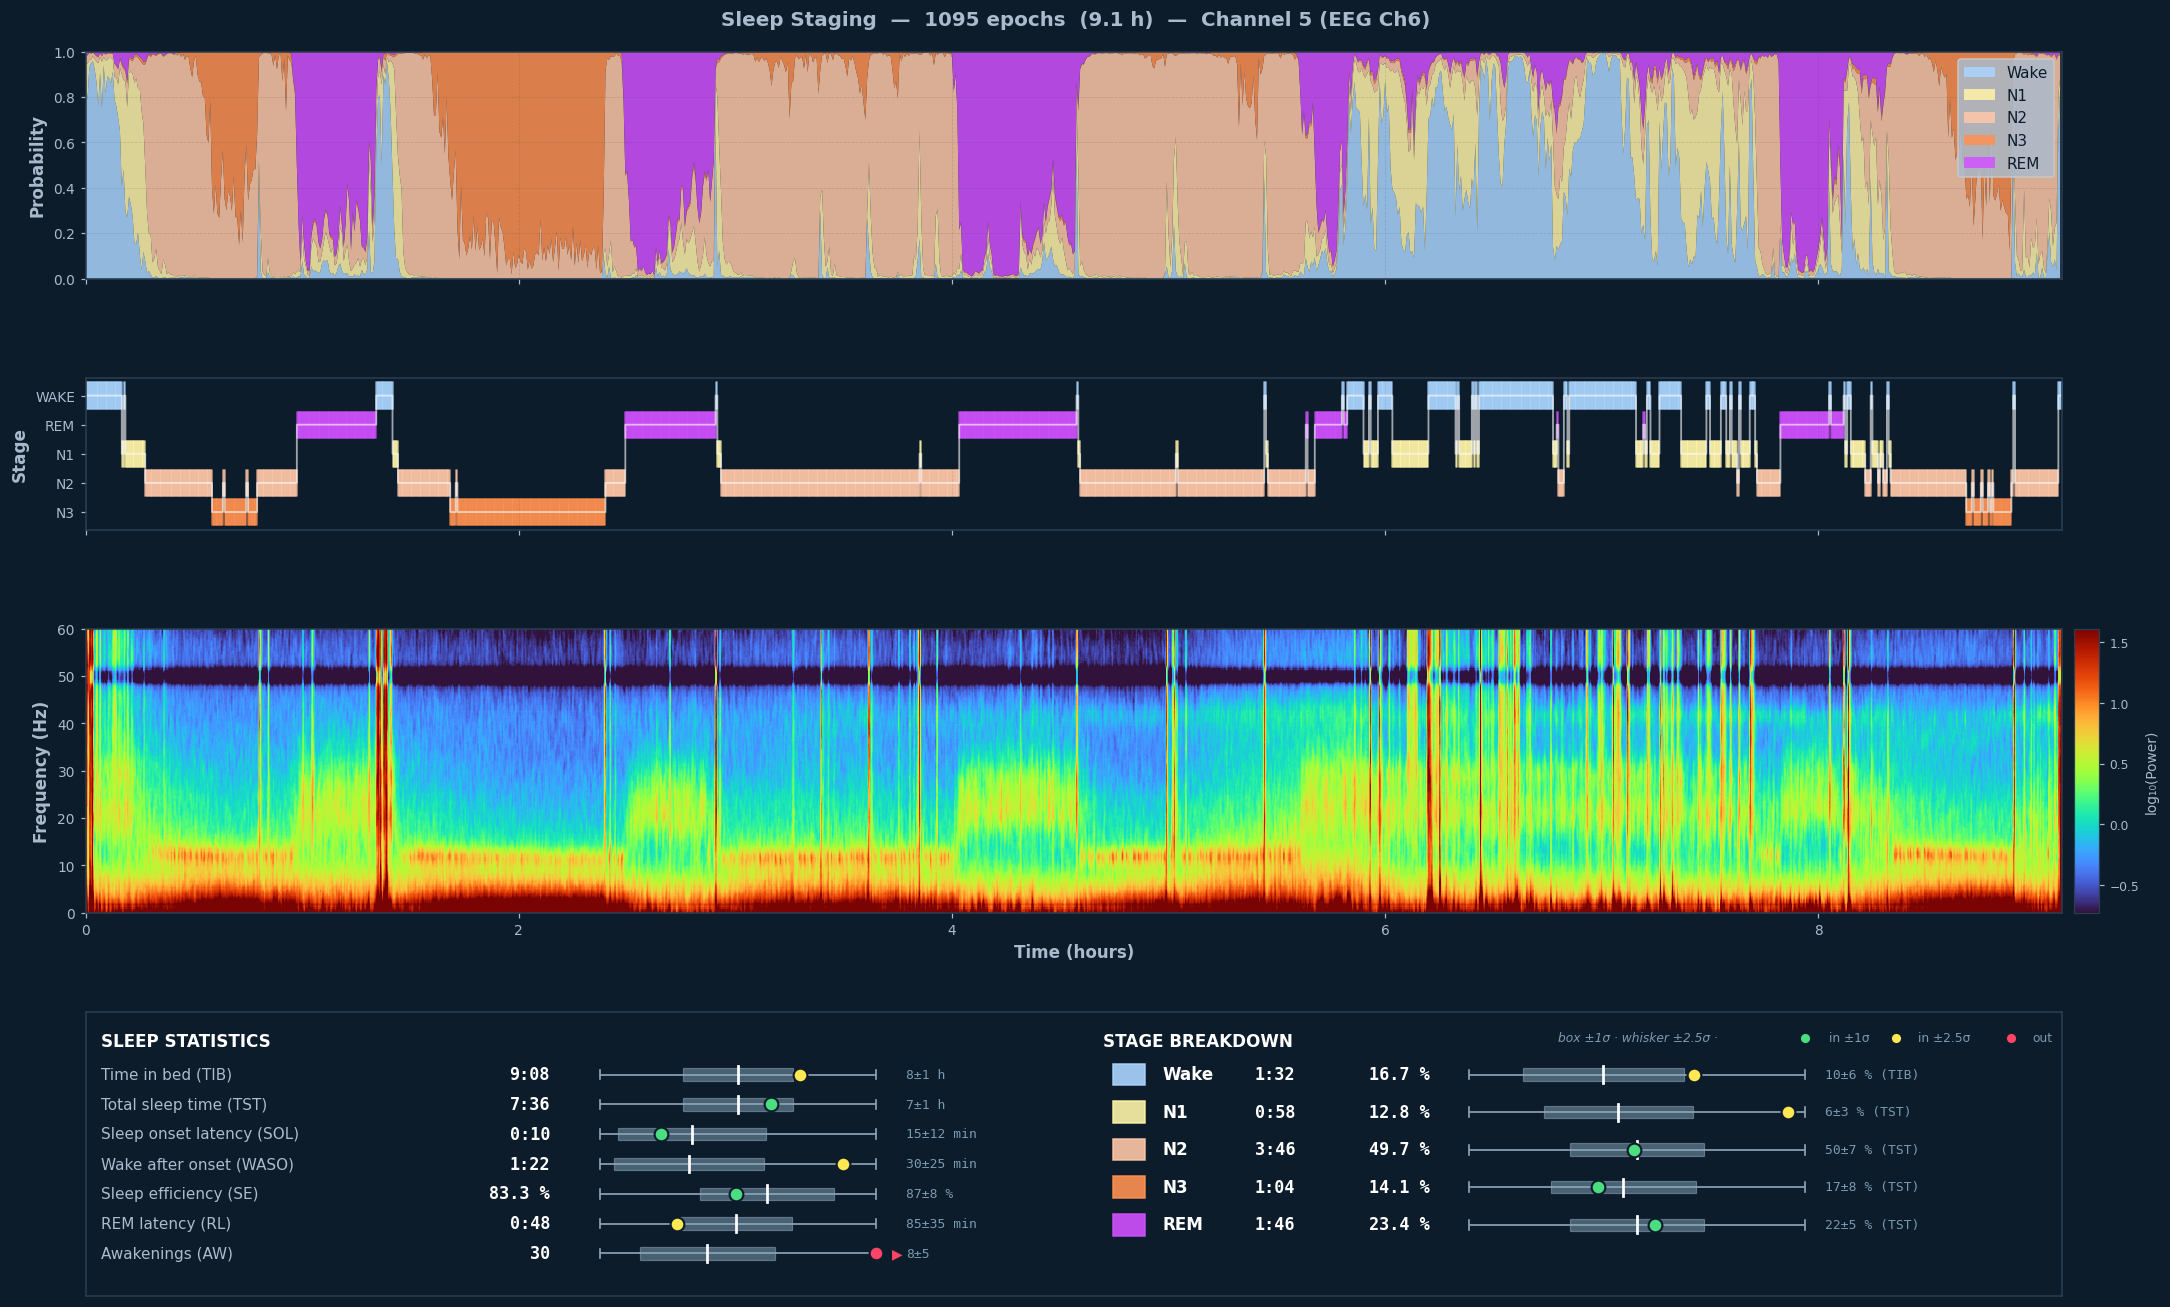This screenshot has width=2170, height=1307.
Task: Click the reference range '85±35 min'
Action: coord(941,1224)
